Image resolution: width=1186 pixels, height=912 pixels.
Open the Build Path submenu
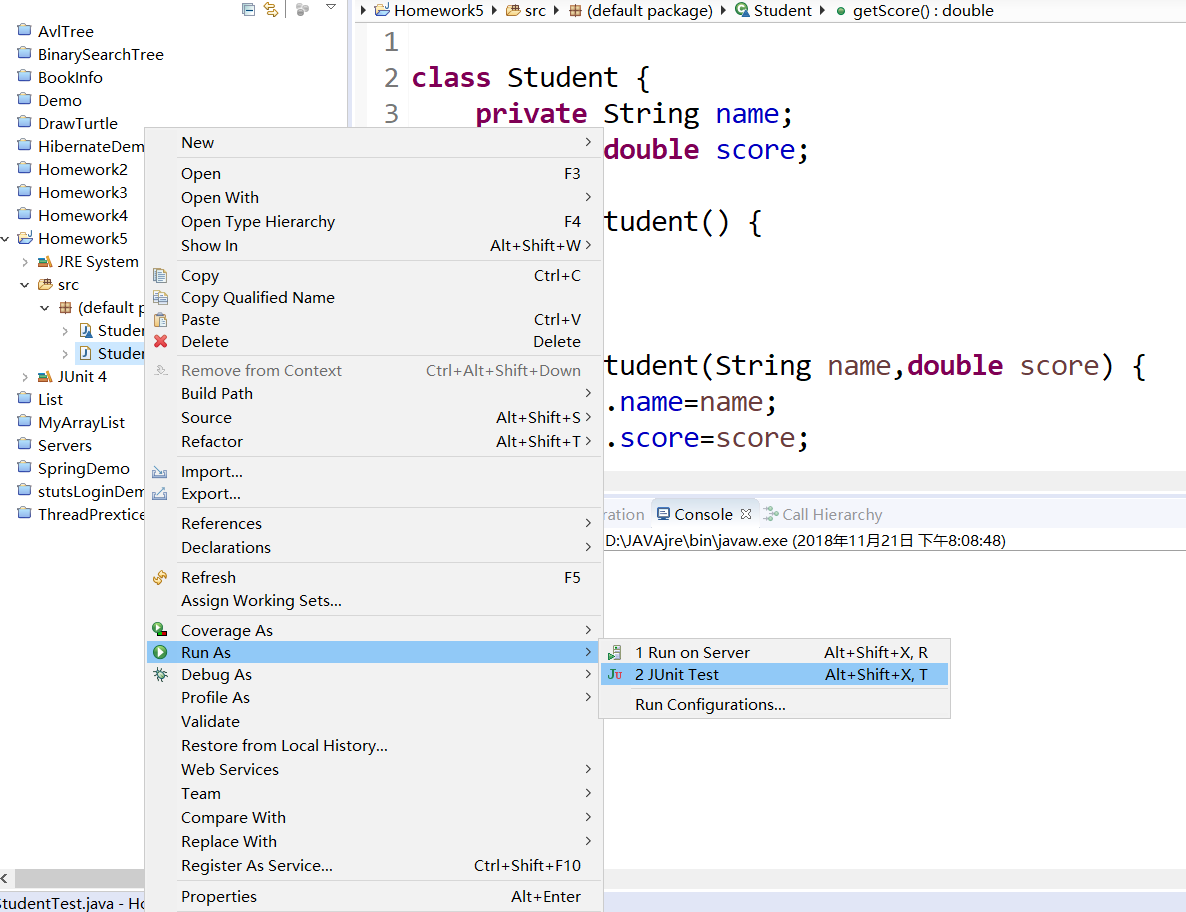[x=374, y=394]
